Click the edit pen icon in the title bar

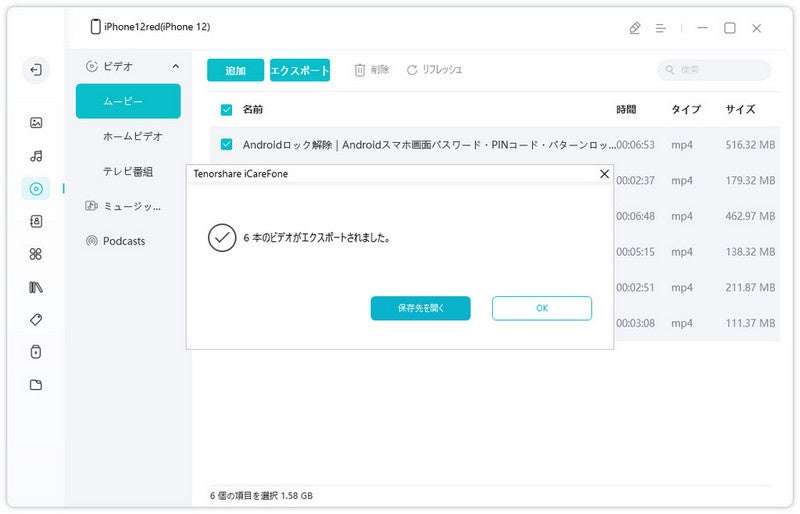pyautogui.click(x=635, y=28)
